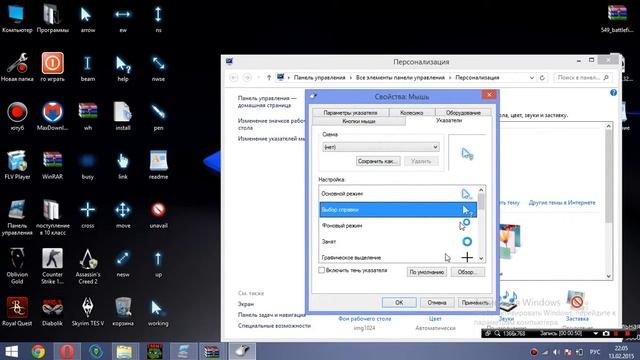Select the Skyrim TES V desktop shortcut
This screenshot has width=640, height=360.
pos(88,312)
